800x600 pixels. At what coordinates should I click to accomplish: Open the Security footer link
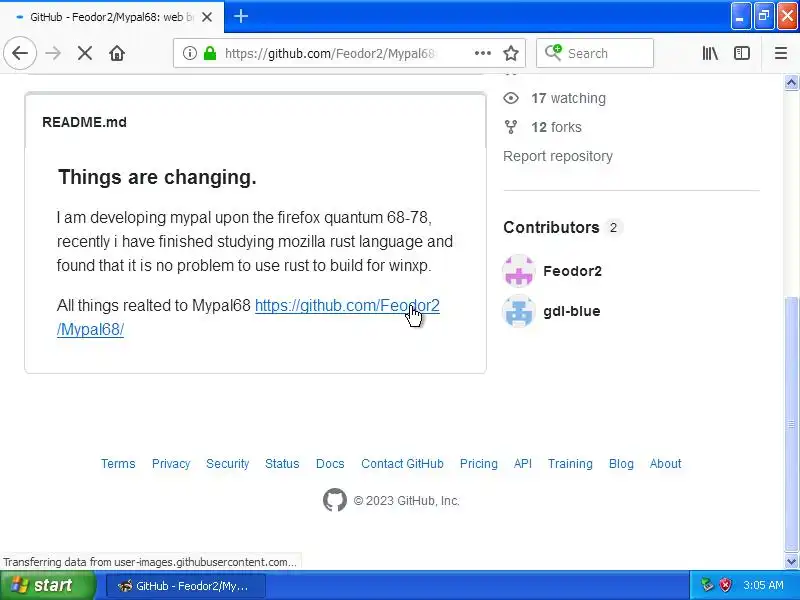[228, 463]
